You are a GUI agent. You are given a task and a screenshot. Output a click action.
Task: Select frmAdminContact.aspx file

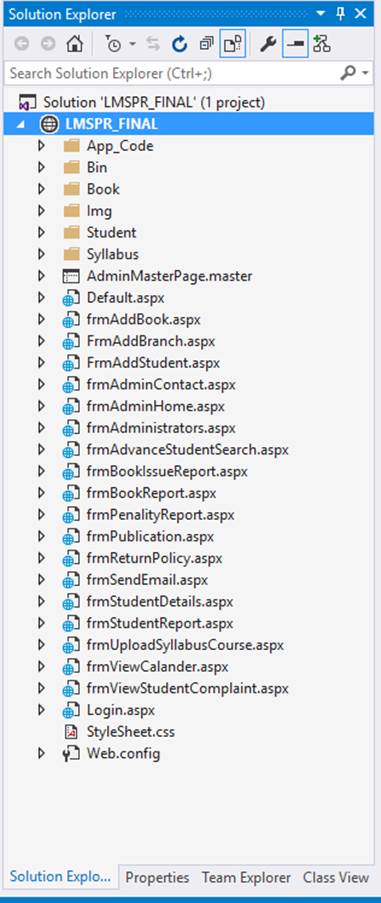161,384
